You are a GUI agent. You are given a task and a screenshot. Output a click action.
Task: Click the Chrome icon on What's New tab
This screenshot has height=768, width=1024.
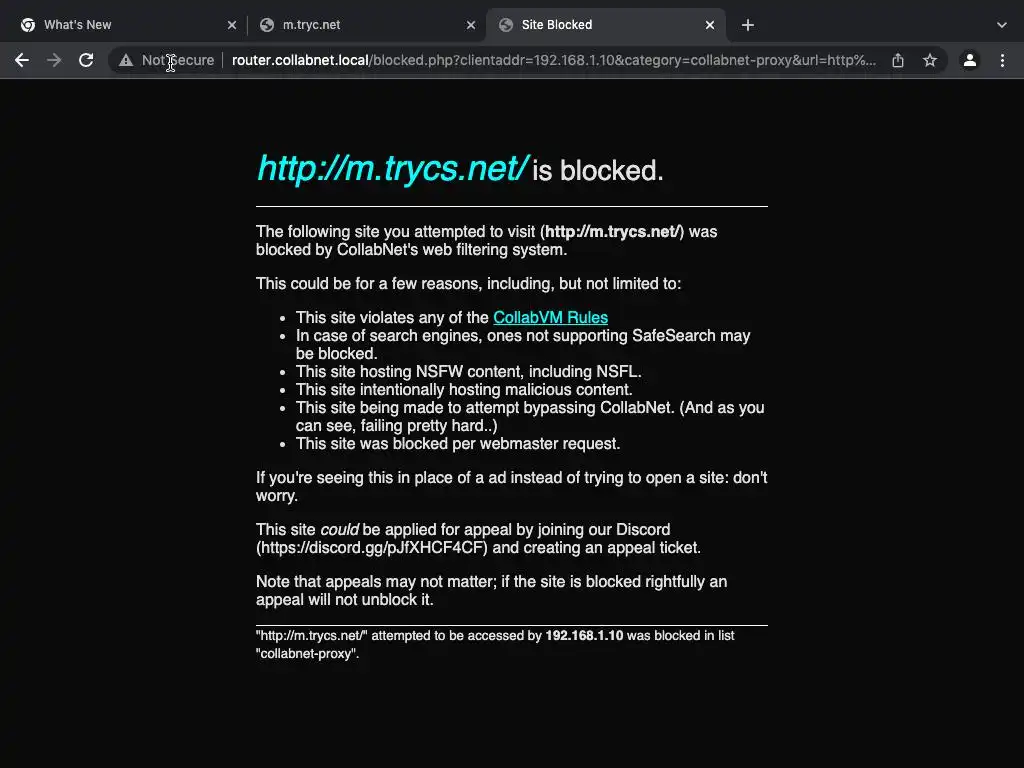tap(28, 25)
